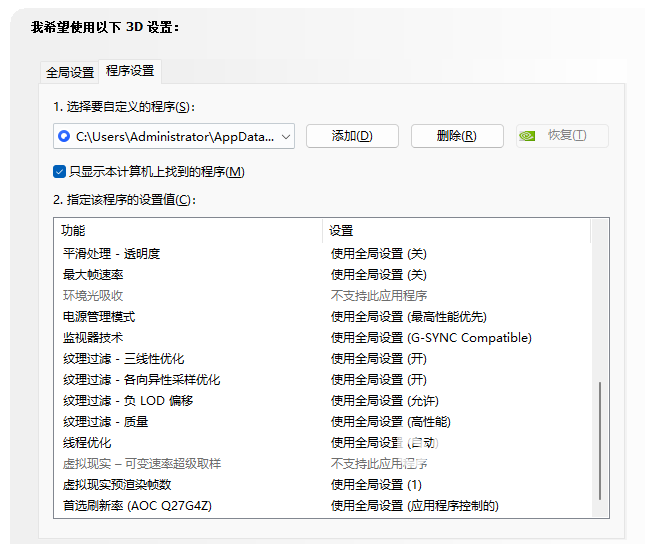Screen dimensions: 645x544
Task: Open the 最大帧速率 setting value
Action: click(x=378, y=275)
